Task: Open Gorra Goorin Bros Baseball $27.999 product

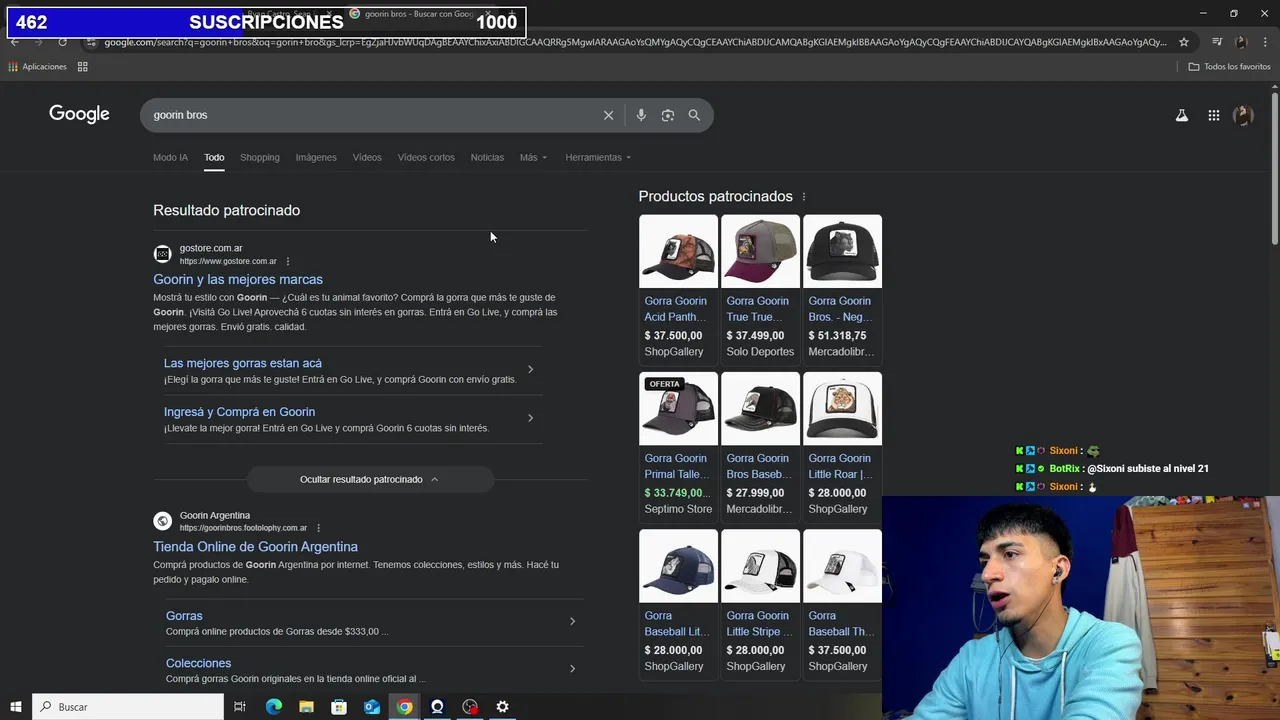Action: 760,409
